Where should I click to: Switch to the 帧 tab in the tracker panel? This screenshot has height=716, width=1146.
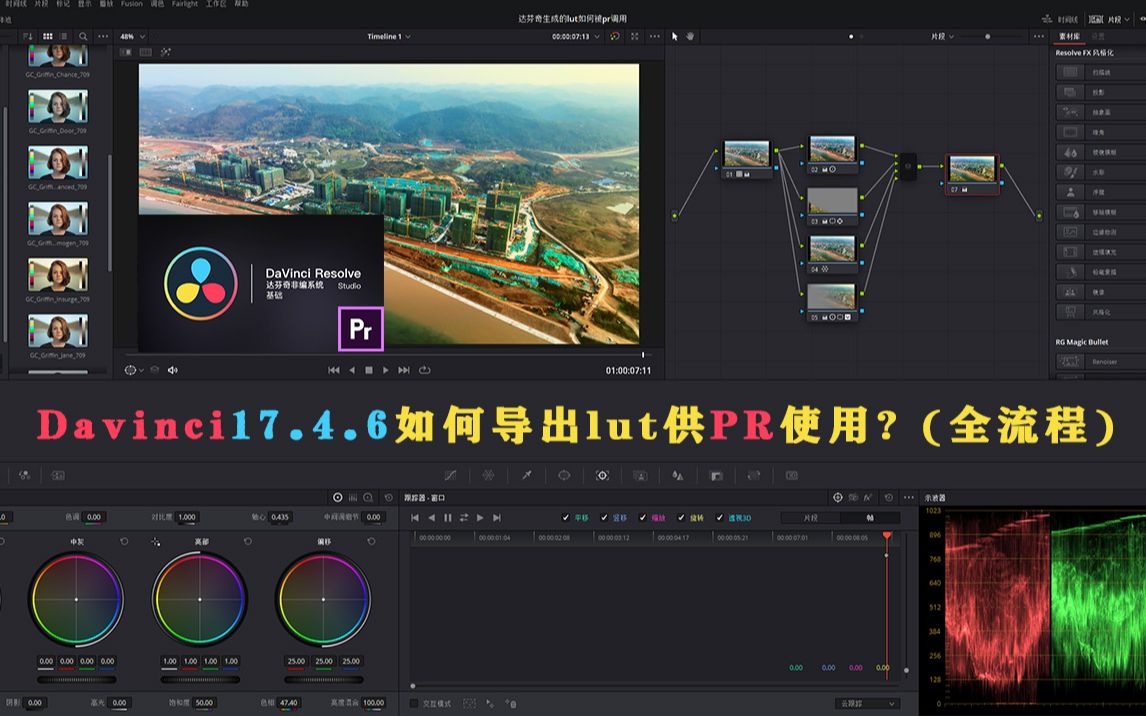coord(872,517)
